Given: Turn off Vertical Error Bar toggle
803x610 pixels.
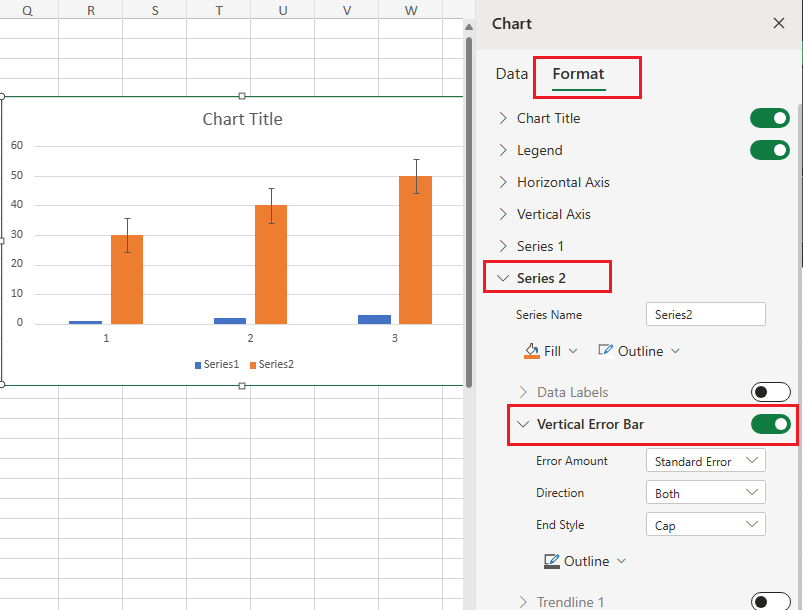Looking at the screenshot, I should click(x=771, y=424).
